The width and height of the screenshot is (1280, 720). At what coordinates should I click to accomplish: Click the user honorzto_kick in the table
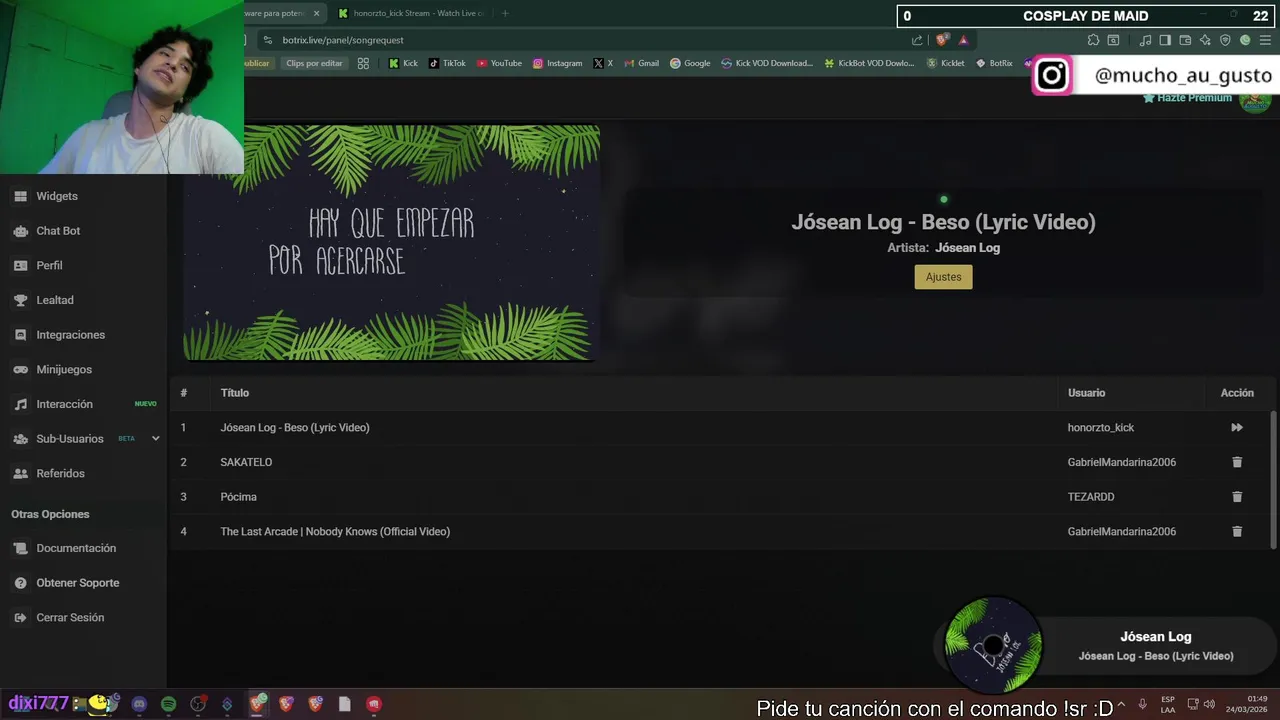1101,427
